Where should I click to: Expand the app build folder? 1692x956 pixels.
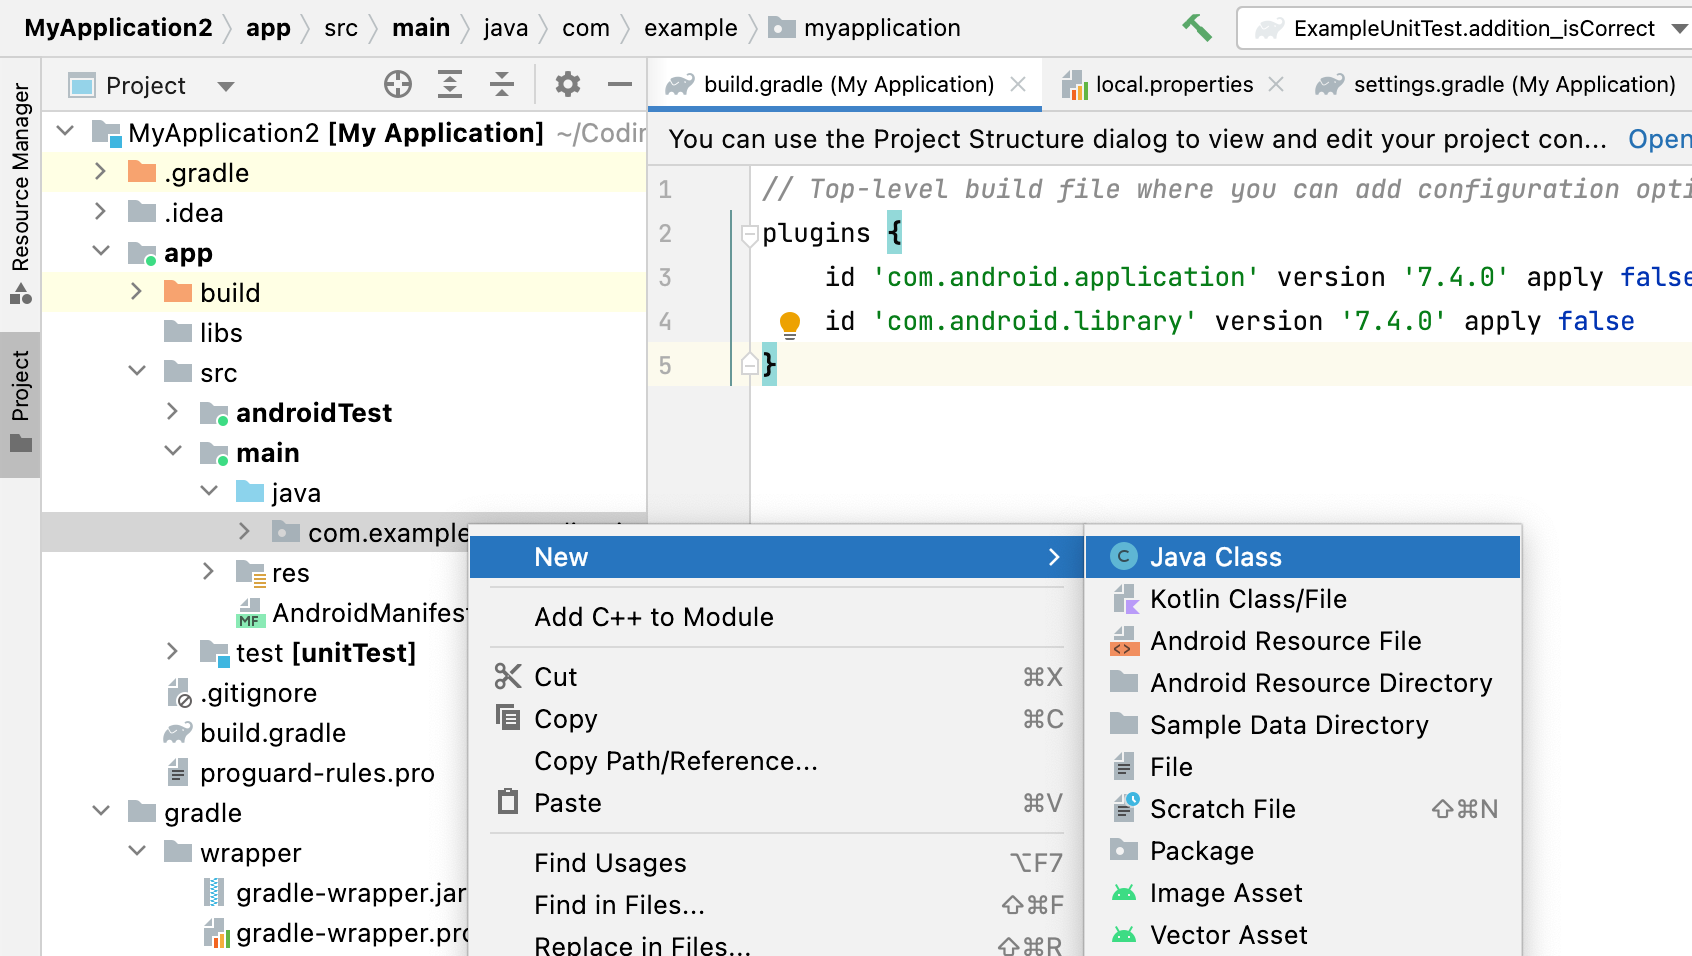[x=136, y=291]
